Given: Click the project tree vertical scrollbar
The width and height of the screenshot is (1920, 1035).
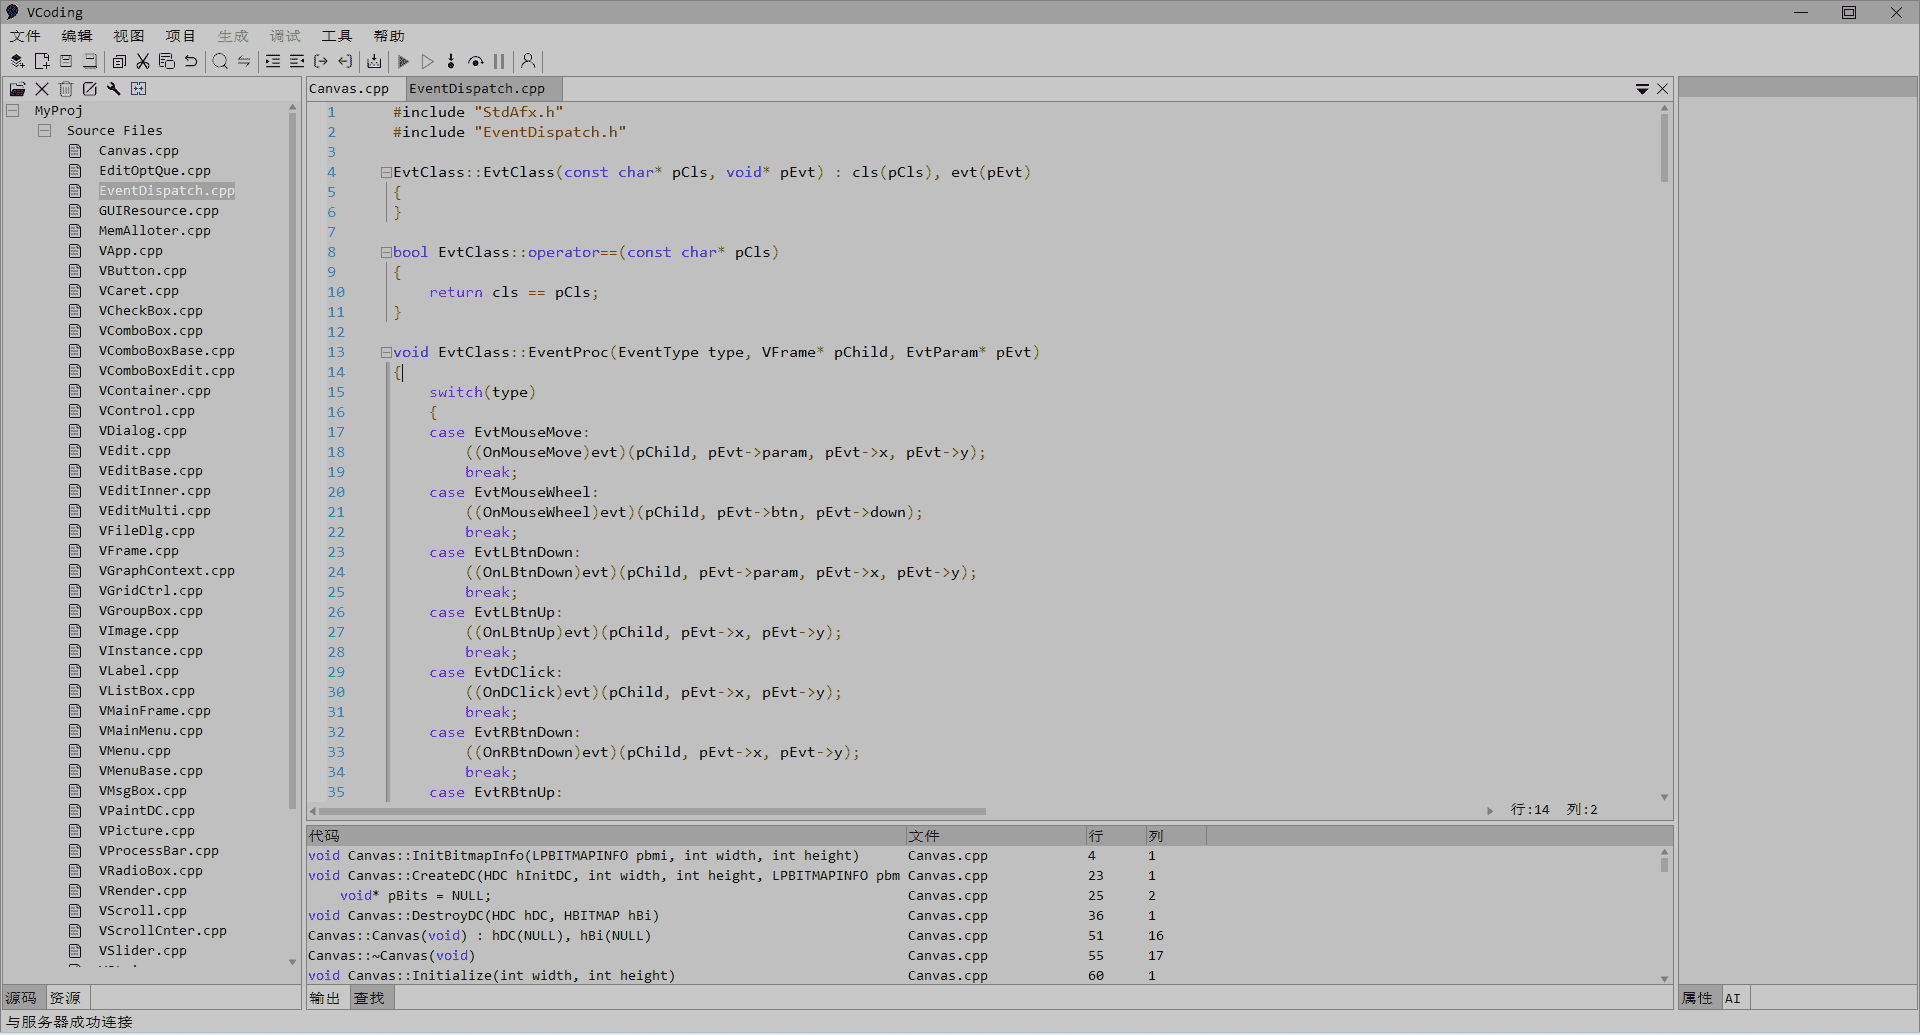Looking at the screenshot, I should click(x=292, y=460).
